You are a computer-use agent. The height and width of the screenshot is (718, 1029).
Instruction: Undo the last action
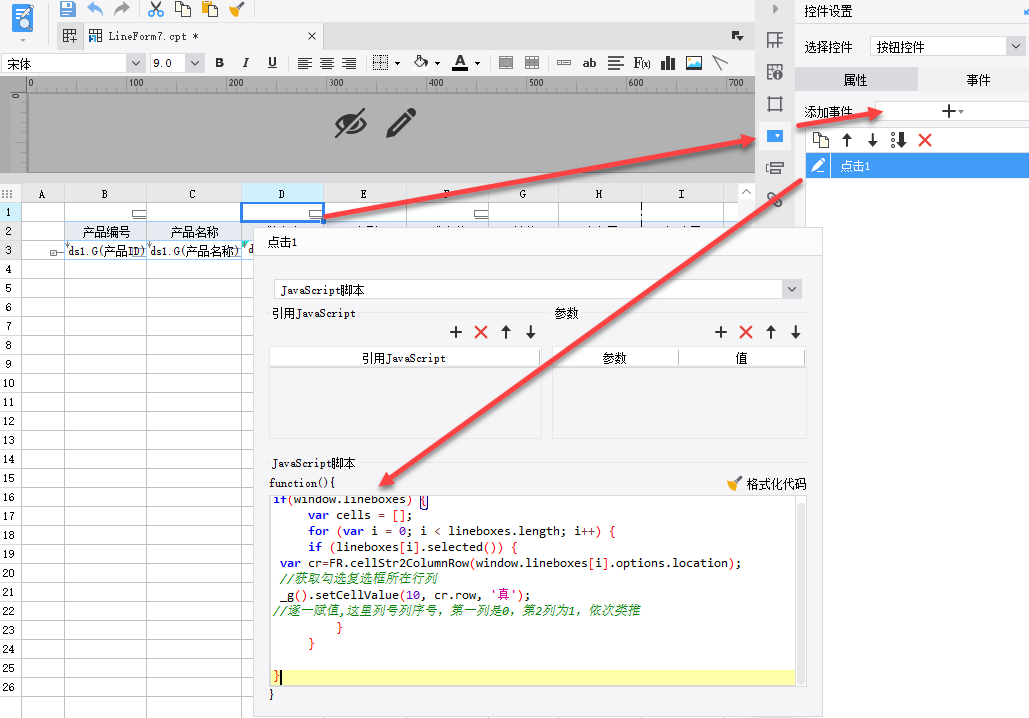95,9
